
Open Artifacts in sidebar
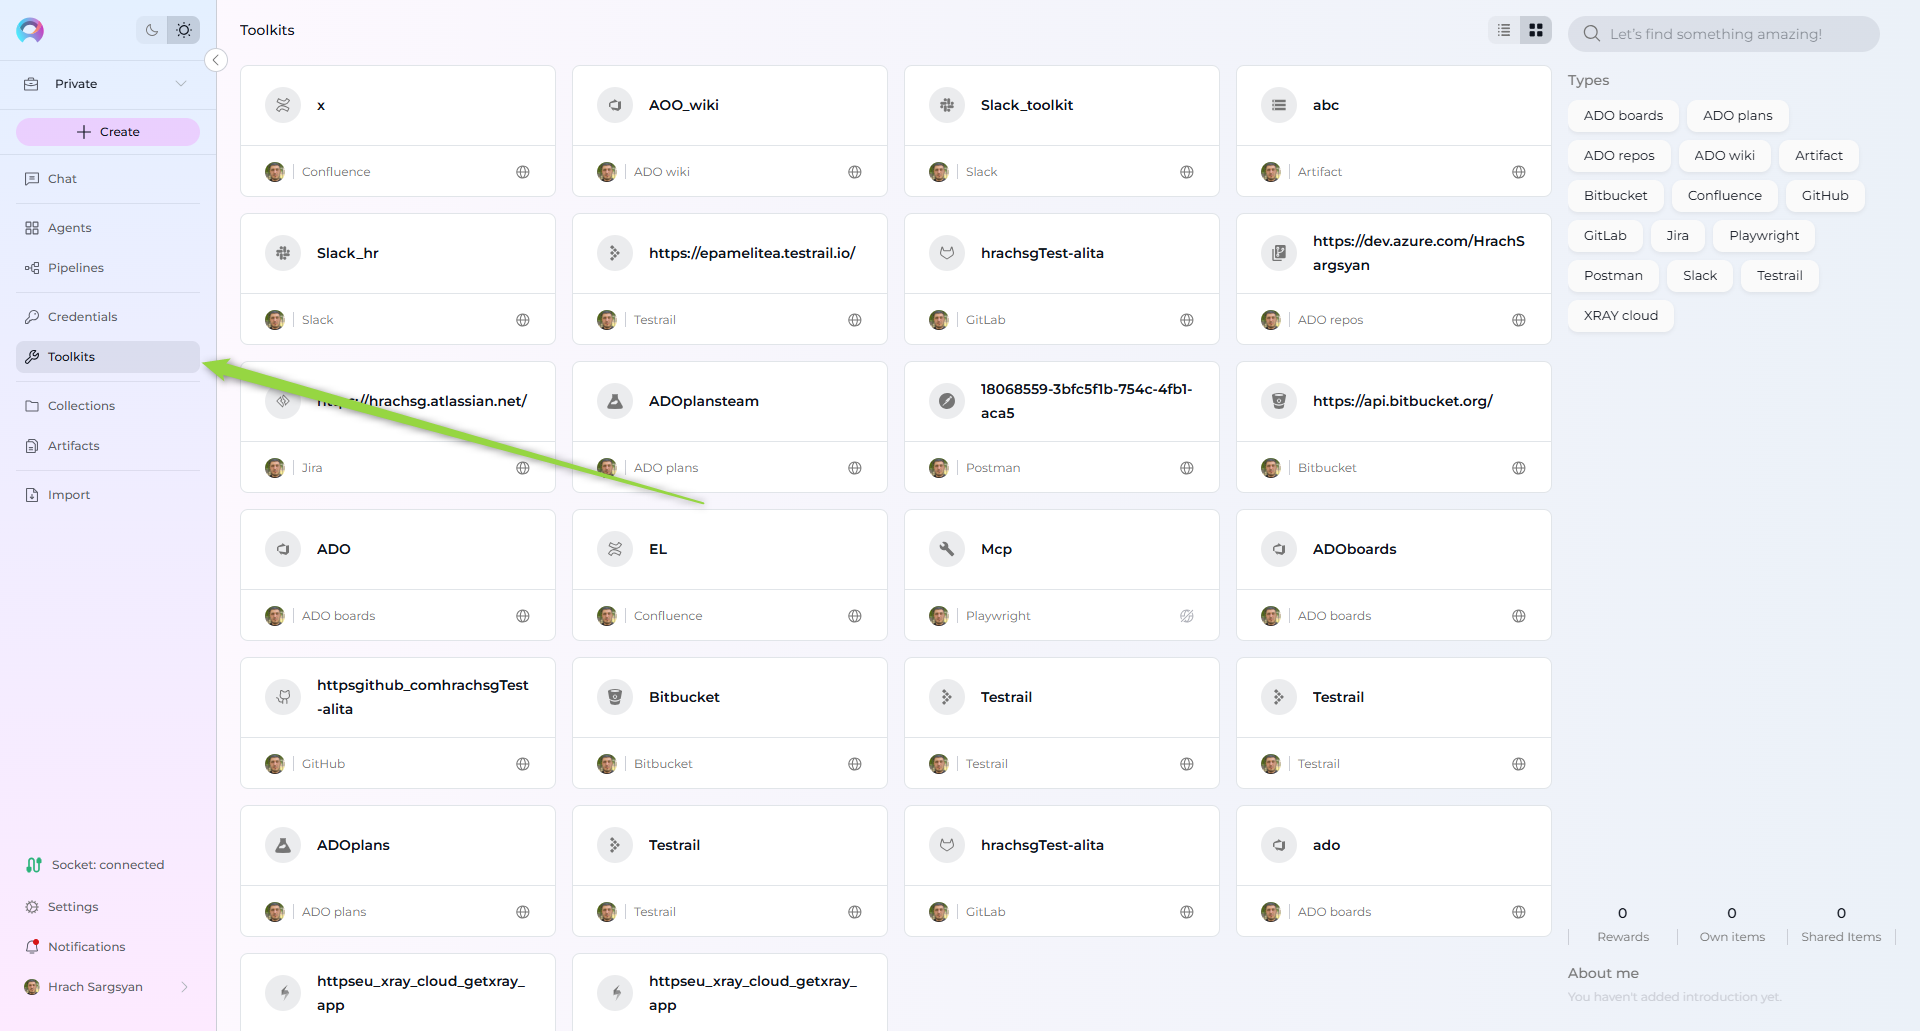[108, 446]
